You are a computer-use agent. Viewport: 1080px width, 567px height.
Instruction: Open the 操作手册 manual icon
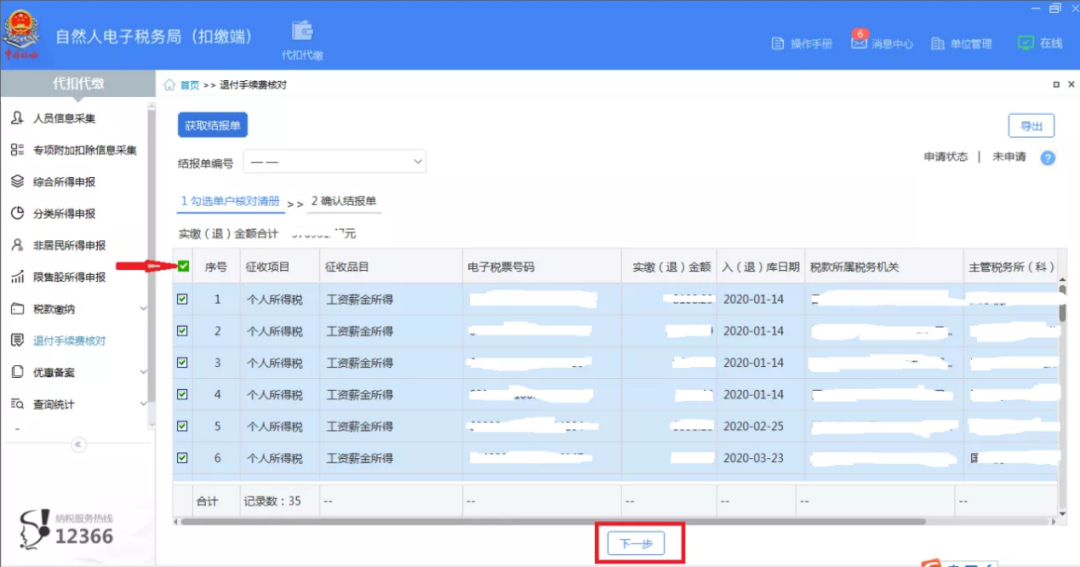778,43
